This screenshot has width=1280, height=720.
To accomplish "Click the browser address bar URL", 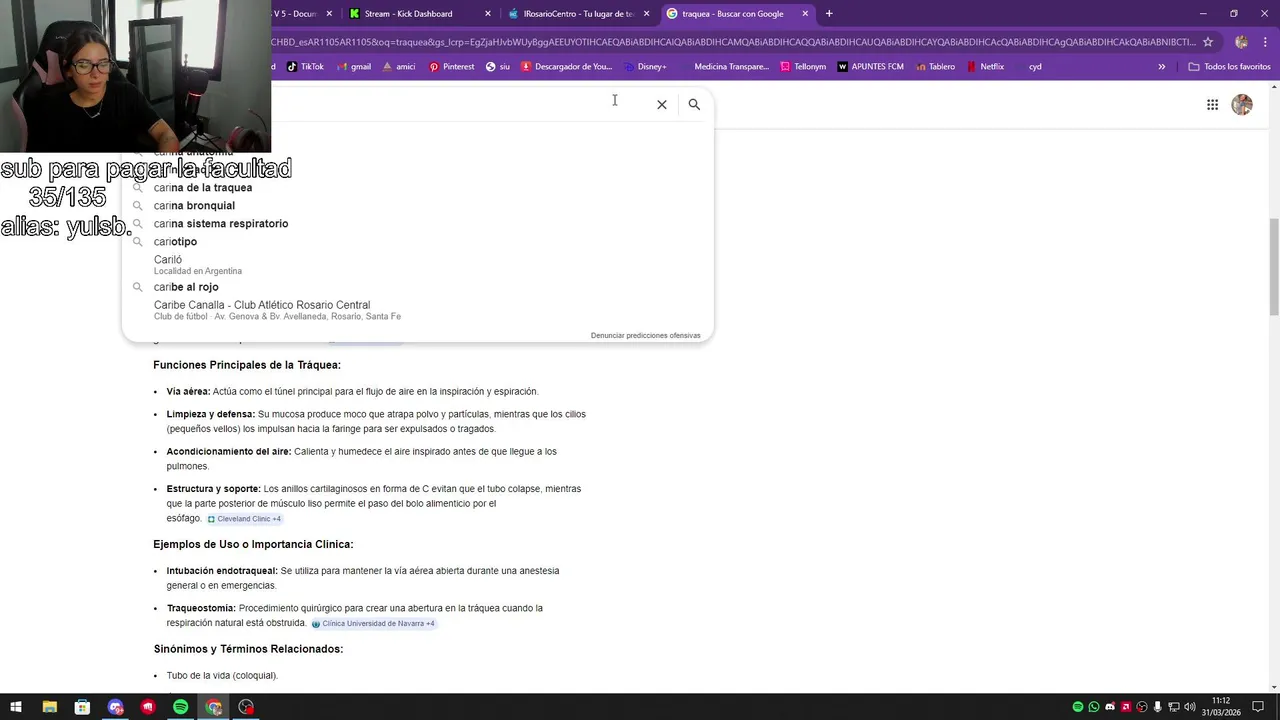I will [733, 42].
